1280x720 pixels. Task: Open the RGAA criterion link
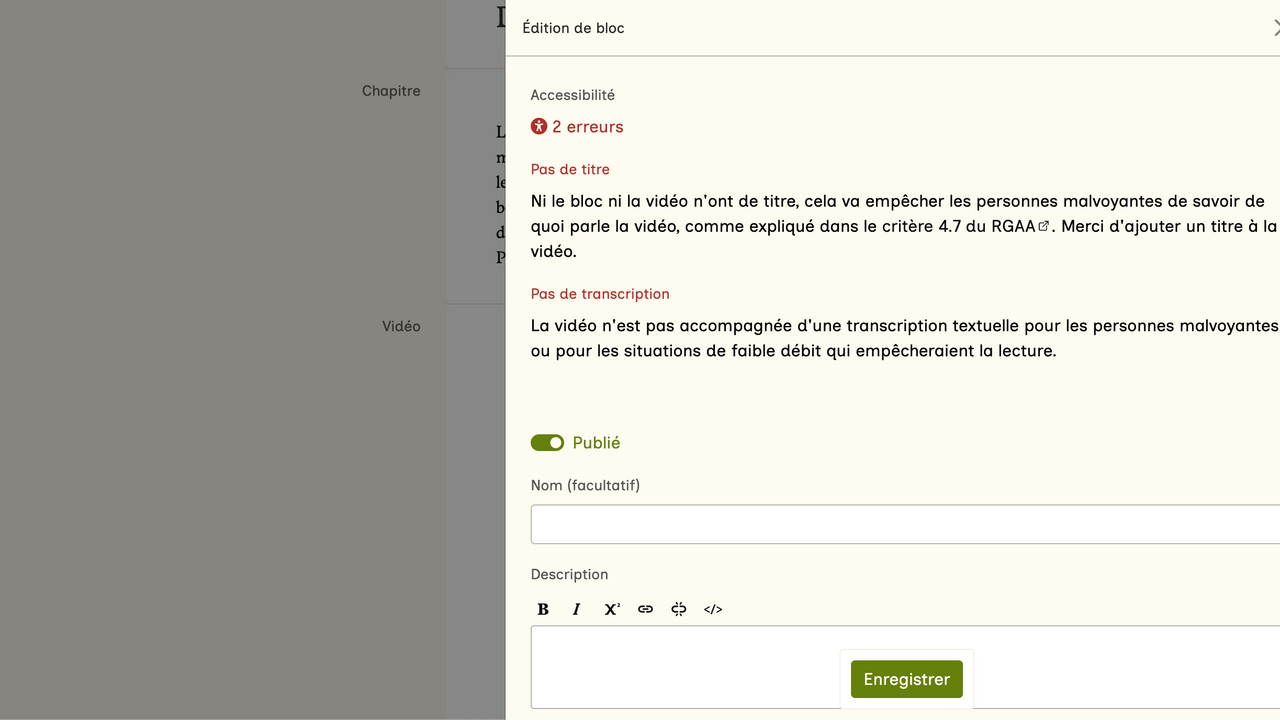tap(1012, 226)
